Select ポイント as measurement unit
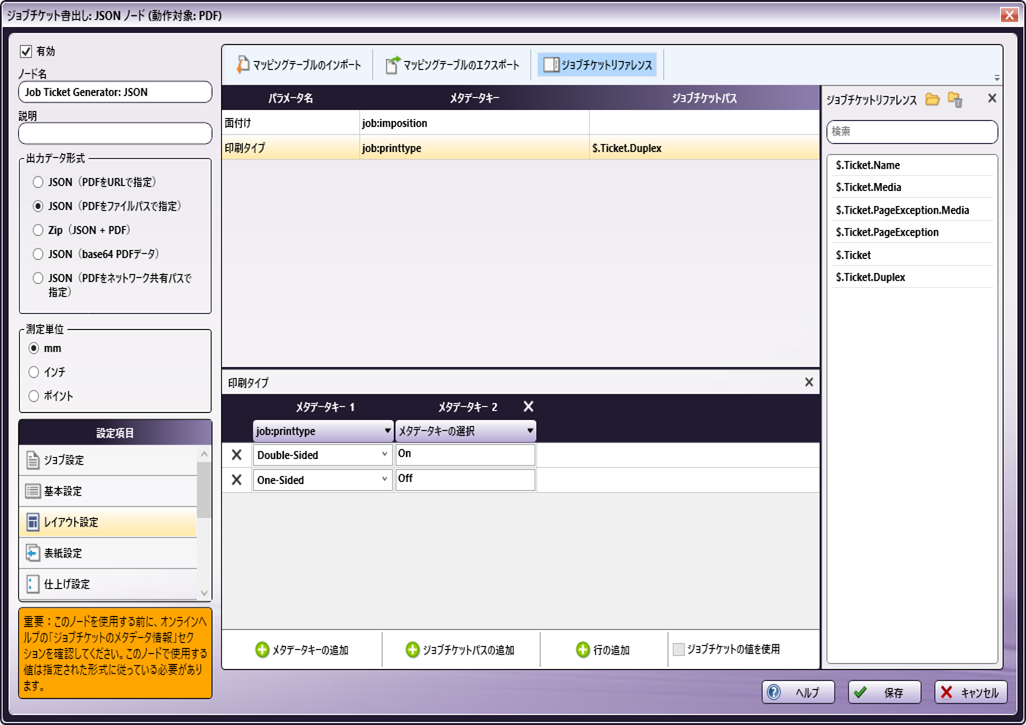 click(34, 396)
